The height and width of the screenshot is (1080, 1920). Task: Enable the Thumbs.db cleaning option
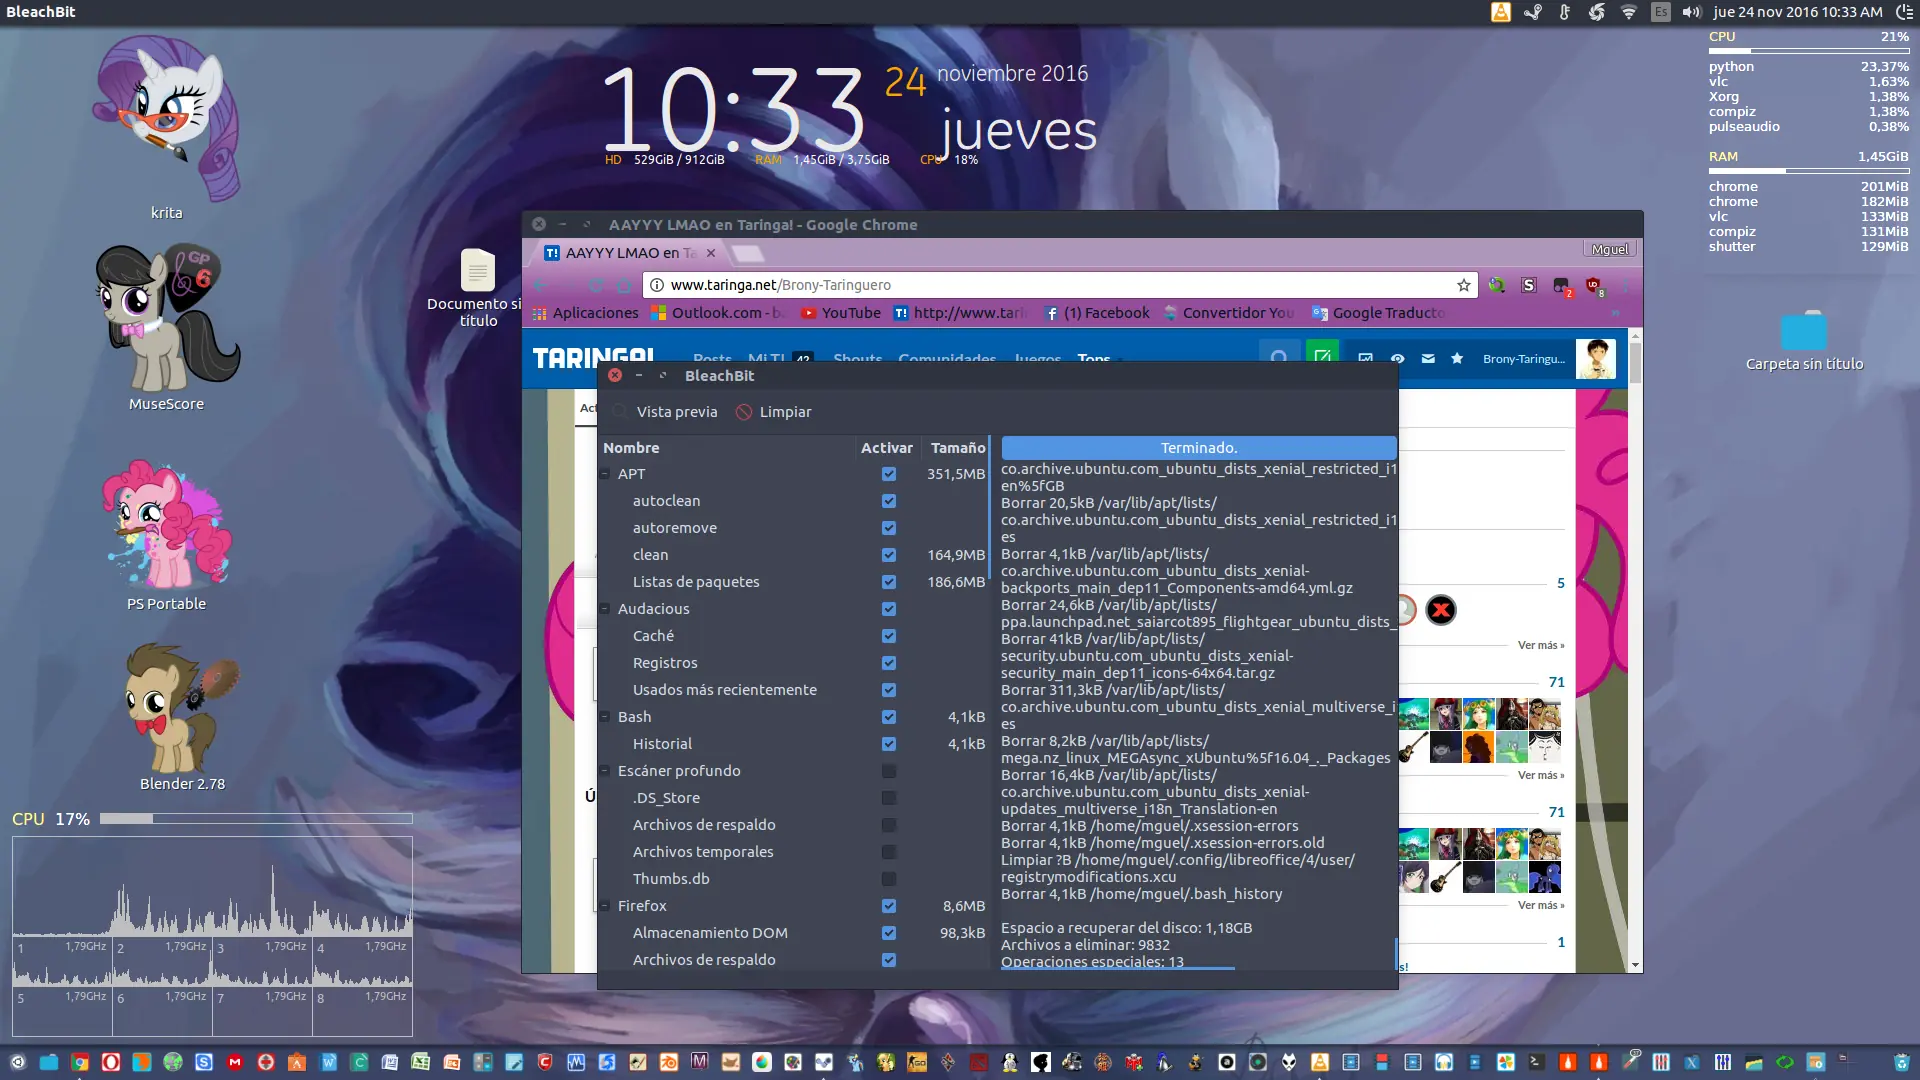pyautogui.click(x=889, y=879)
